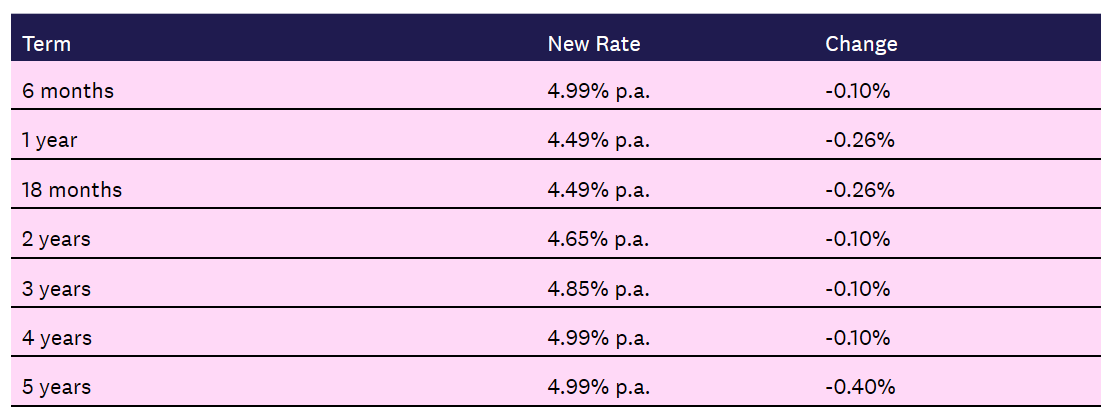Screen dimensions: 1110x410
Task: Select the 5 years term cell
Action: coord(56,387)
